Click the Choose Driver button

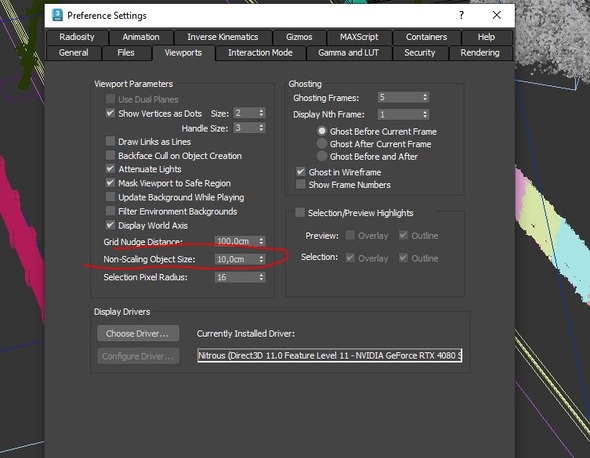(x=138, y=333)
